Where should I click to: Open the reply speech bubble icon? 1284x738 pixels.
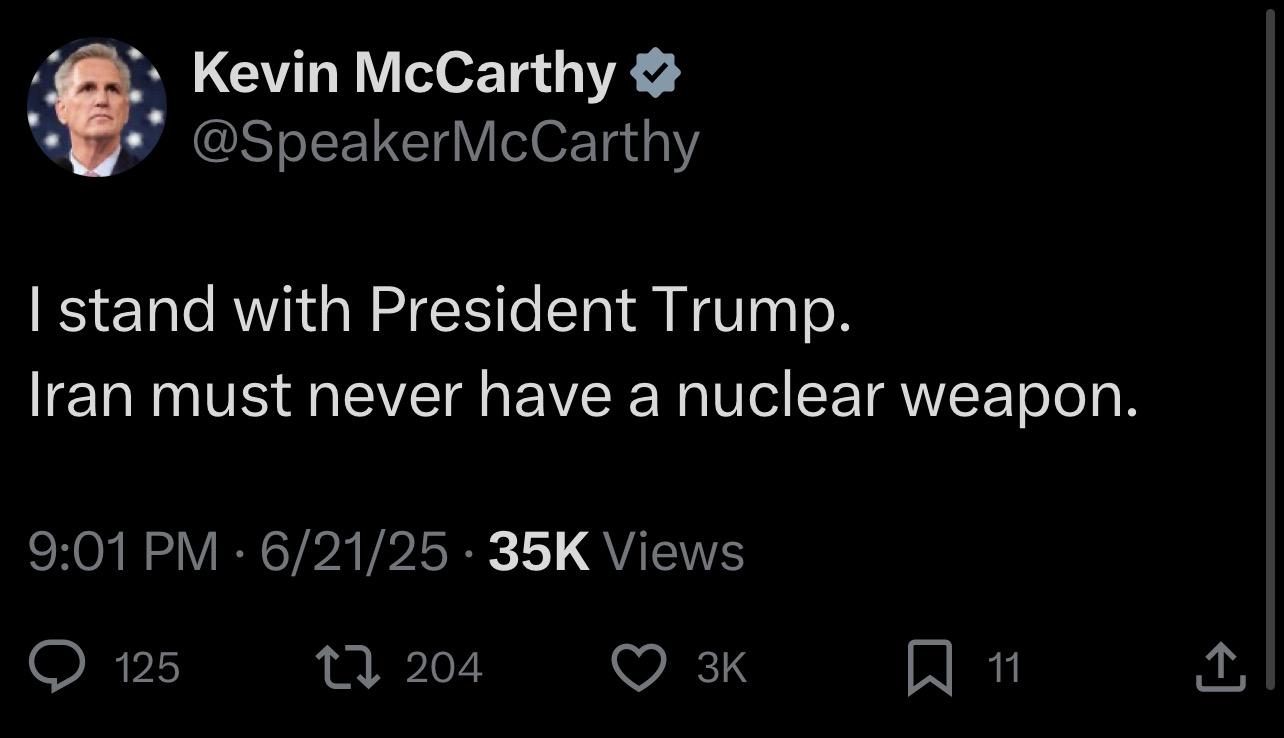[x=55, y=667]
